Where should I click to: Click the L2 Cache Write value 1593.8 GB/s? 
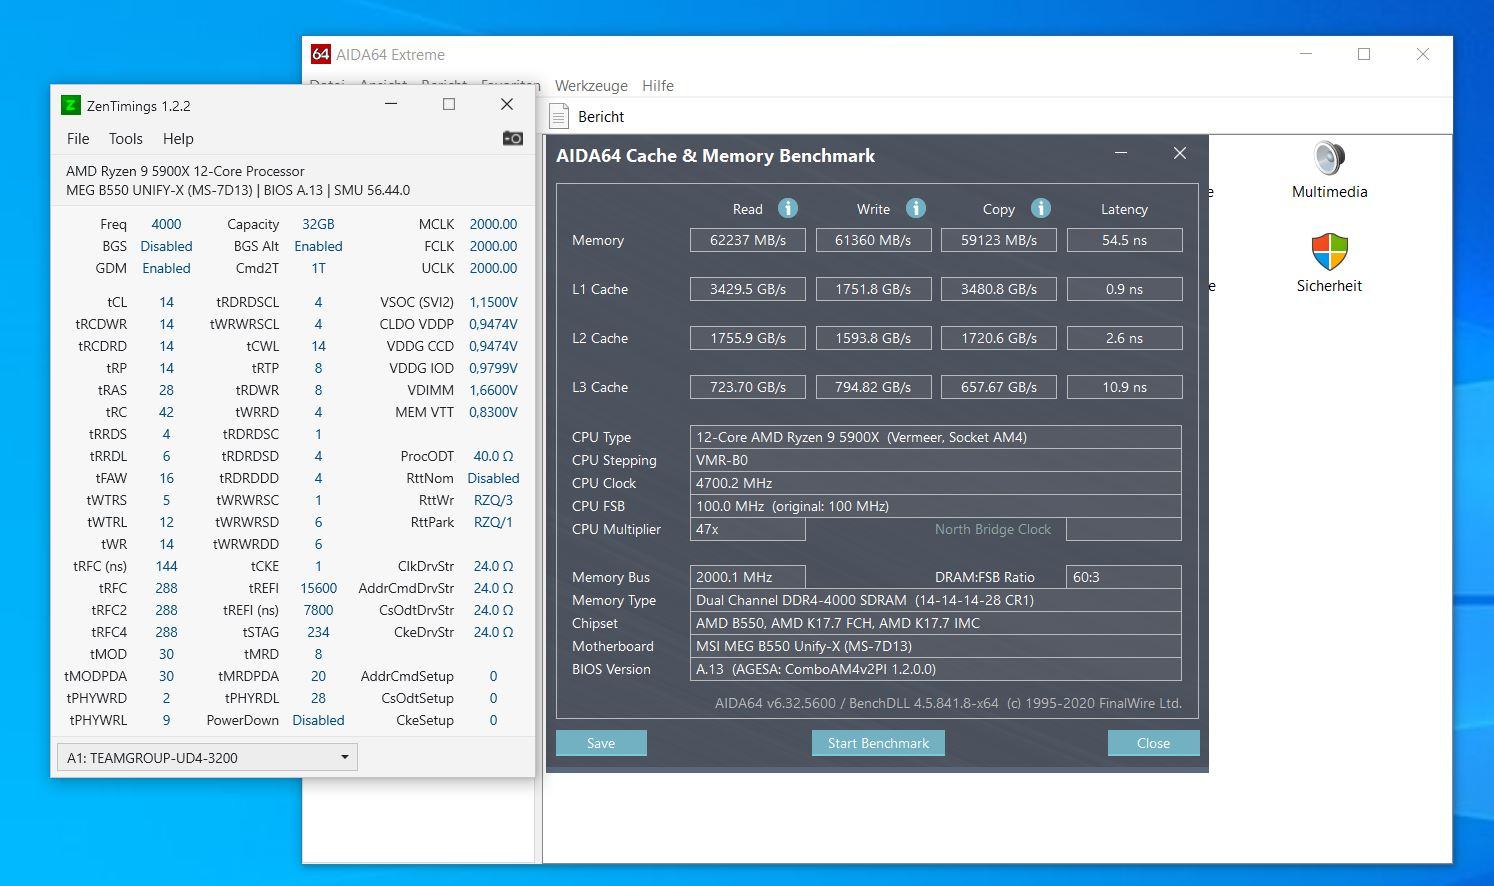pos(873,338)
